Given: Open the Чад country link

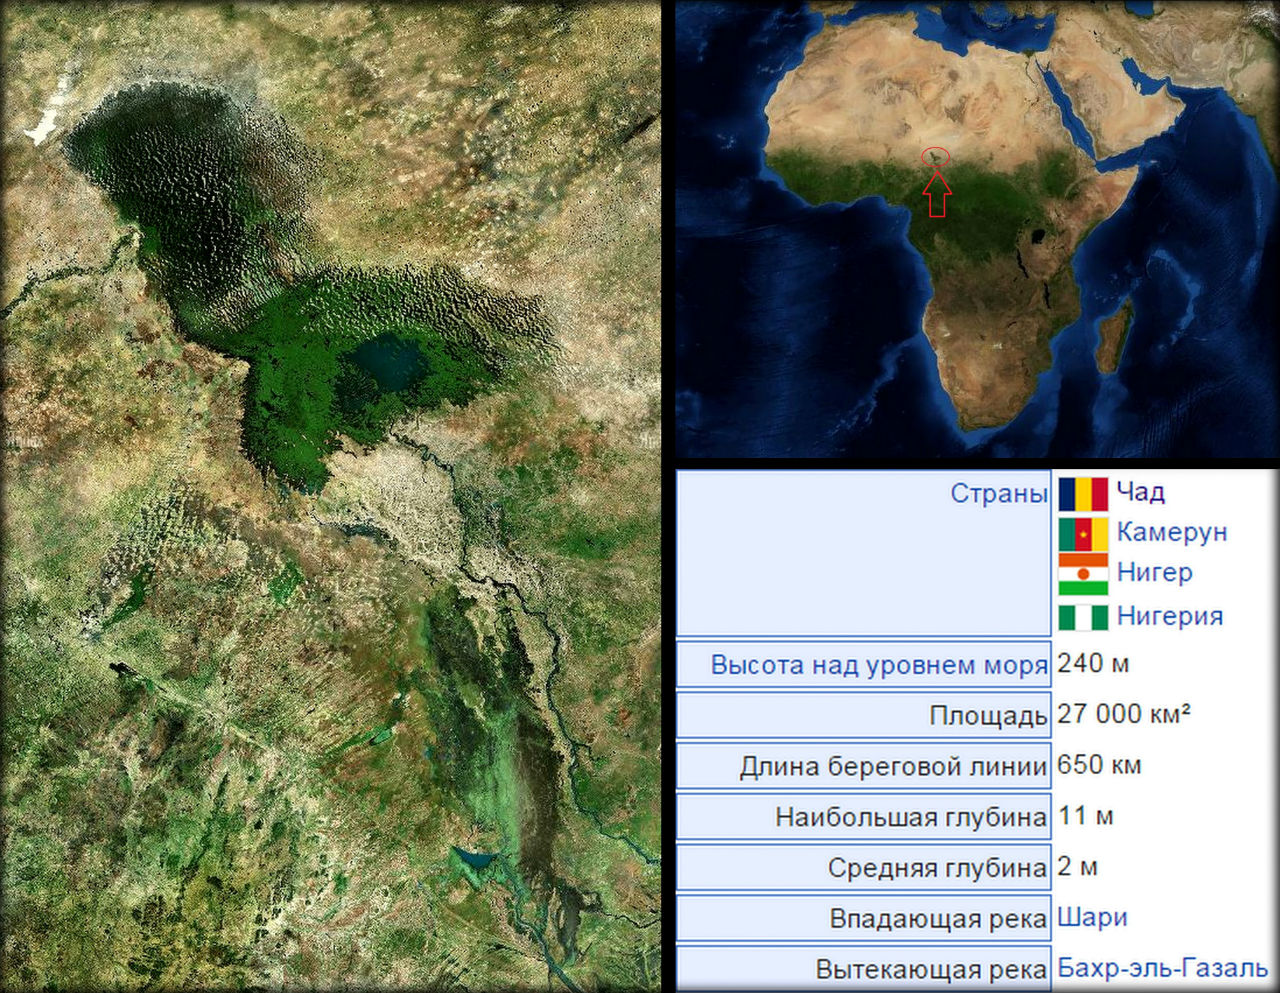Looking at the screenshot, I should pos(1141,492).
